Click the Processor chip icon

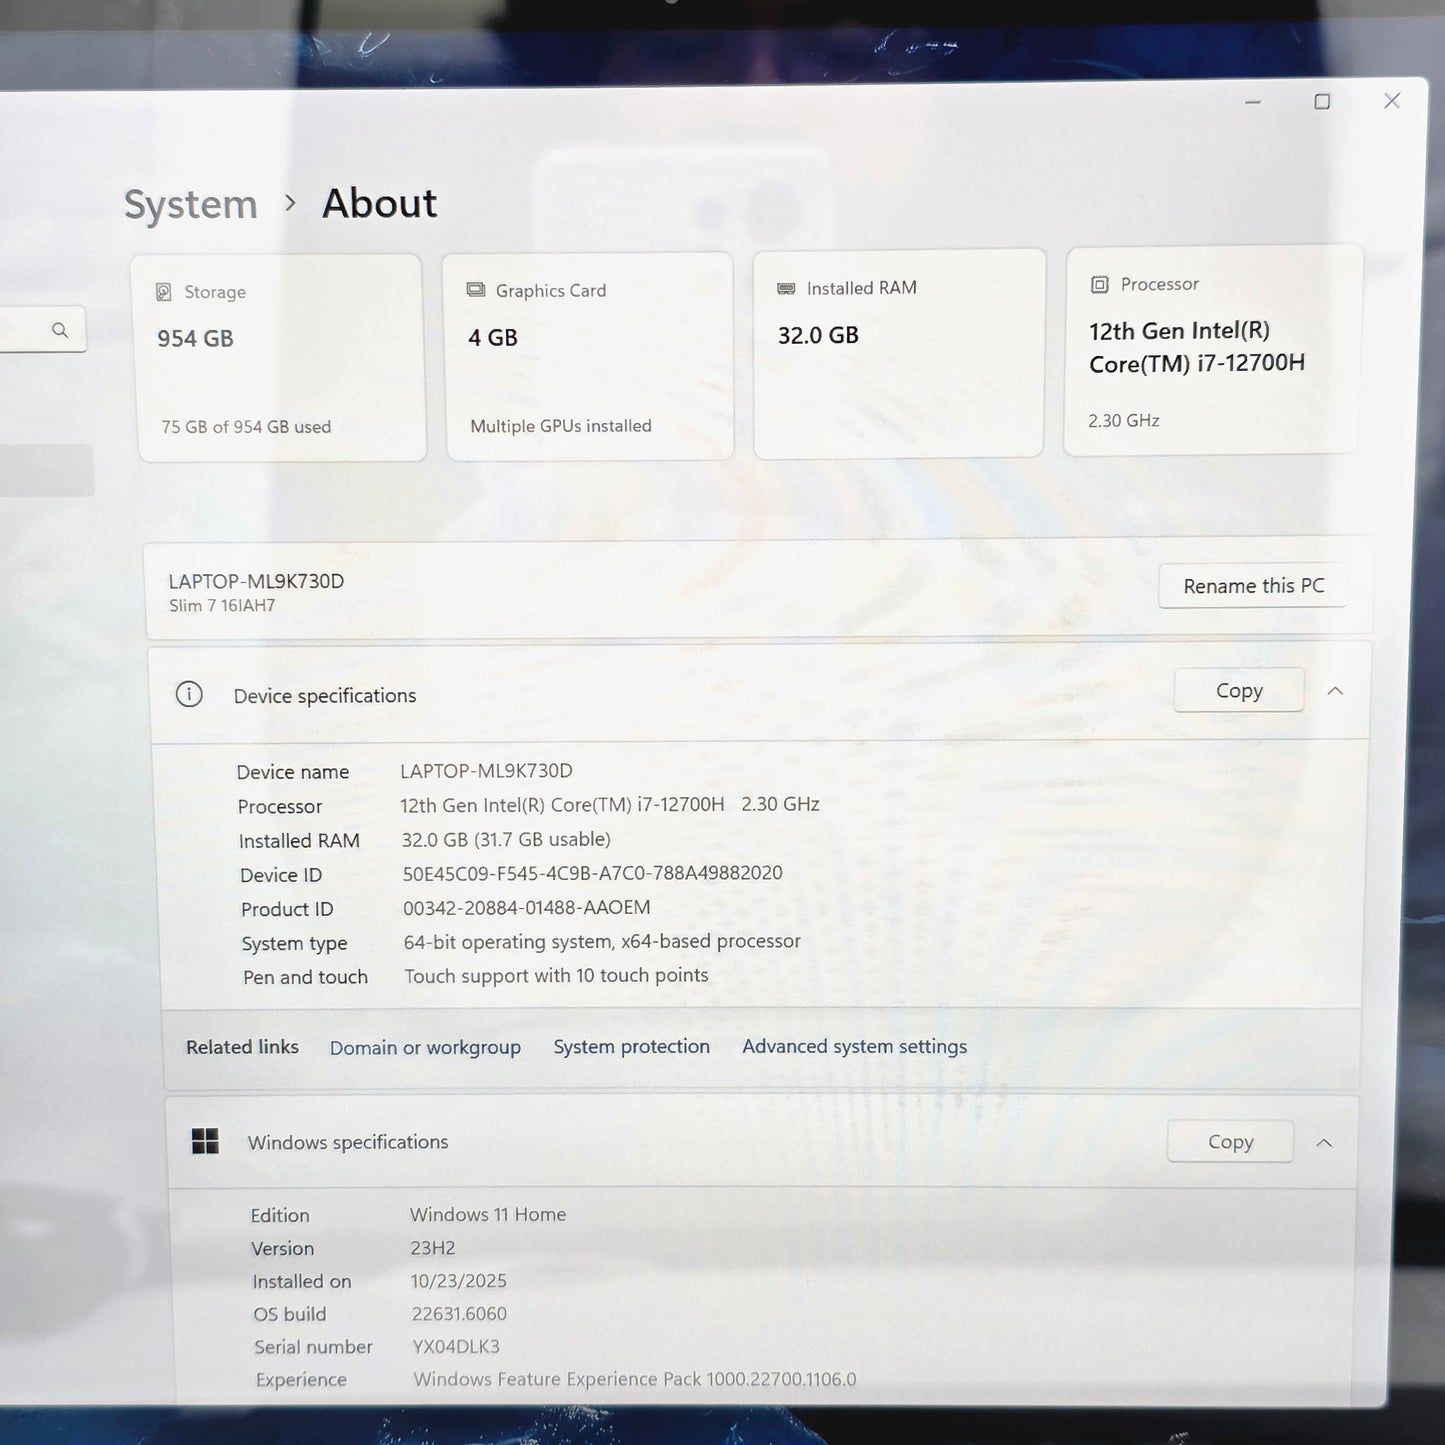tap(1099, 285)
